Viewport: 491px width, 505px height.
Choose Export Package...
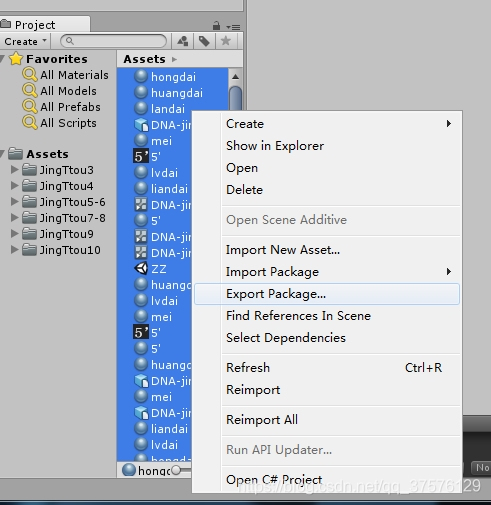[x=327, y=294]
